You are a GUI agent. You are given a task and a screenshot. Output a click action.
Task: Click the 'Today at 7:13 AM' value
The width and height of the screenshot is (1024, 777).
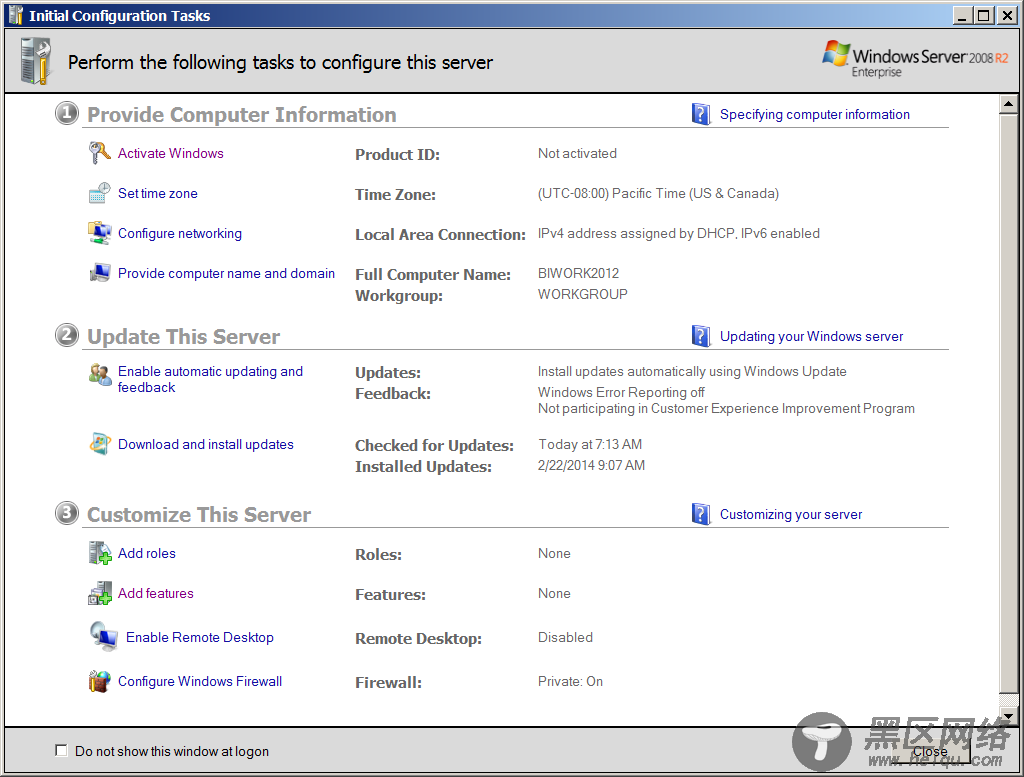[x=590, y=444]
